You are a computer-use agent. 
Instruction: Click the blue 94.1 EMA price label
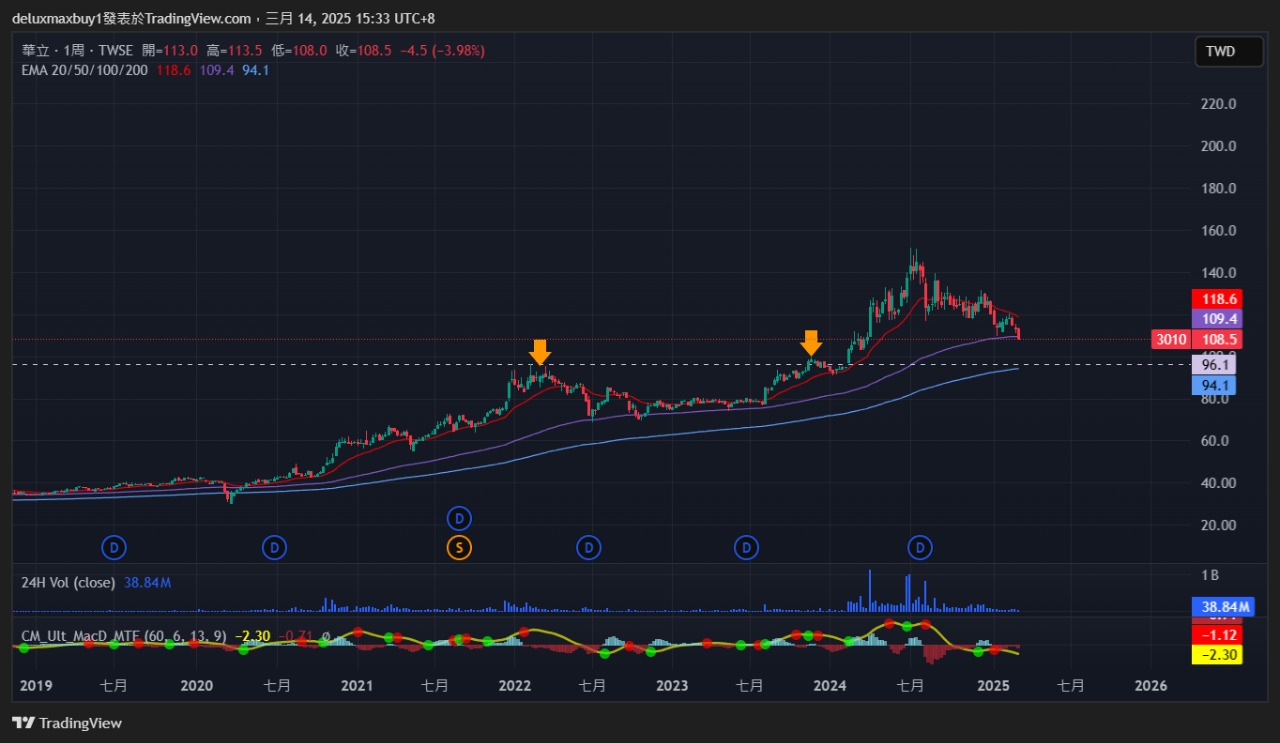[1217, 385]
